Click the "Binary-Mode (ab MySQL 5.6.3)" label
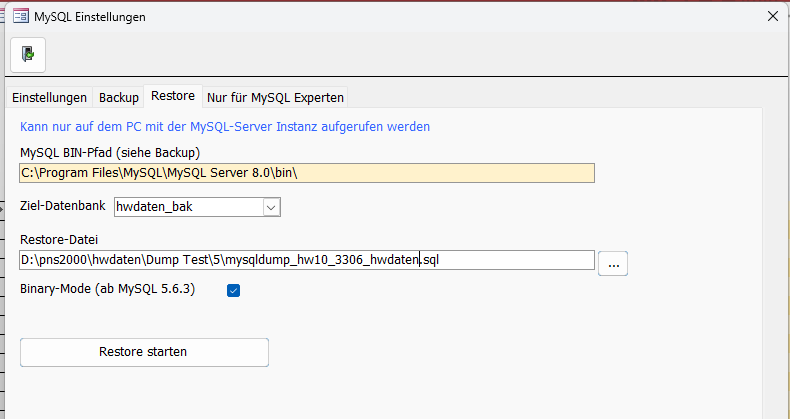The image size is (790, 419). [x=107, y=289]
